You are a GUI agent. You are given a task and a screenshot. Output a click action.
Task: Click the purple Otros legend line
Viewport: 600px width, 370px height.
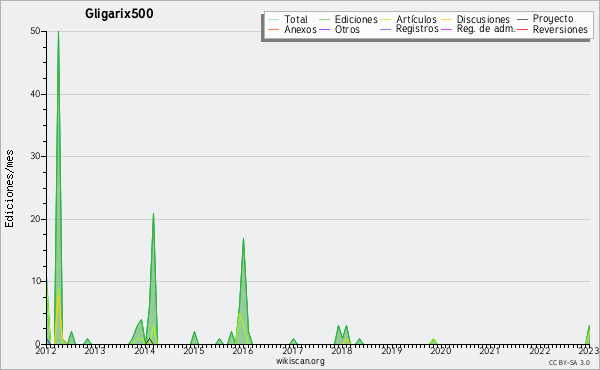[324, 29]
